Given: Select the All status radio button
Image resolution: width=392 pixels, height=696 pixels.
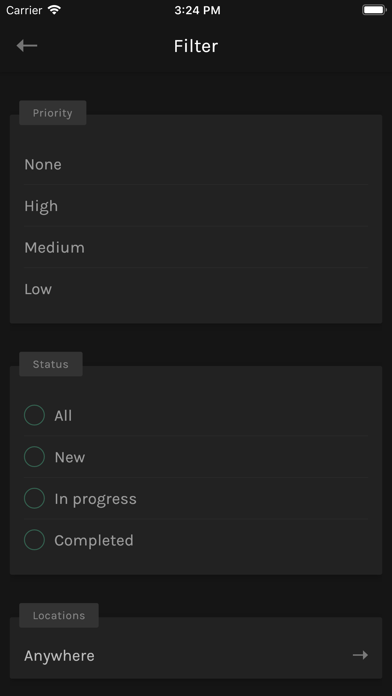Looking at the screenshot, I should pyautogui.click(x=34, y=415).
